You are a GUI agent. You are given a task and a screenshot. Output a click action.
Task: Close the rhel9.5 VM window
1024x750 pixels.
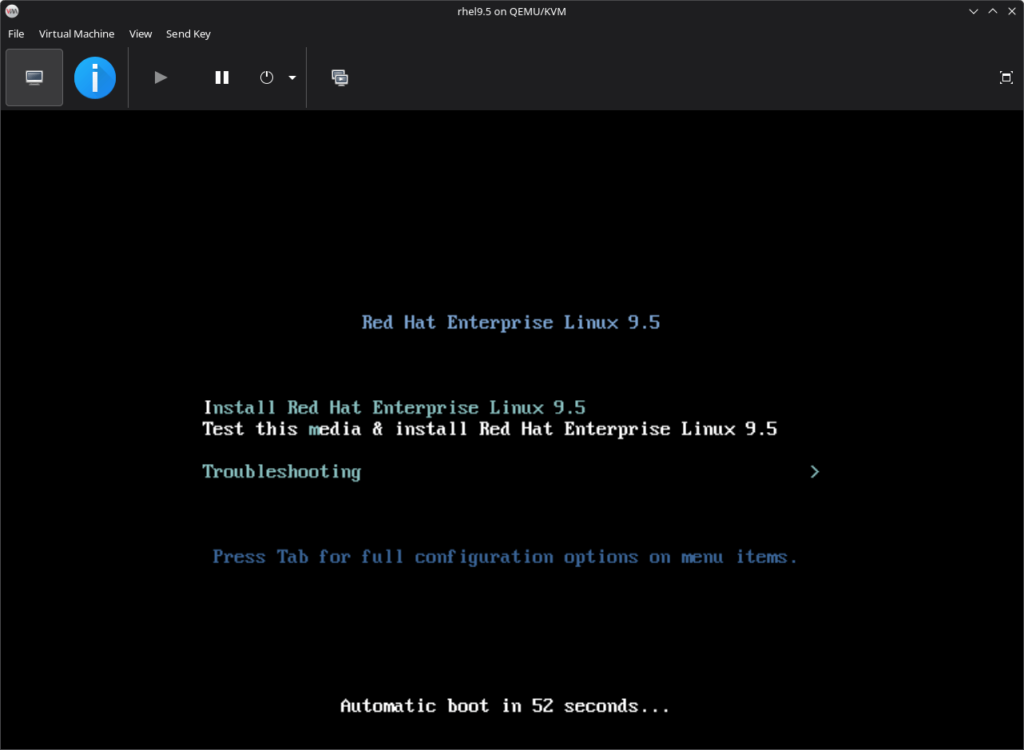[1012, 11]
